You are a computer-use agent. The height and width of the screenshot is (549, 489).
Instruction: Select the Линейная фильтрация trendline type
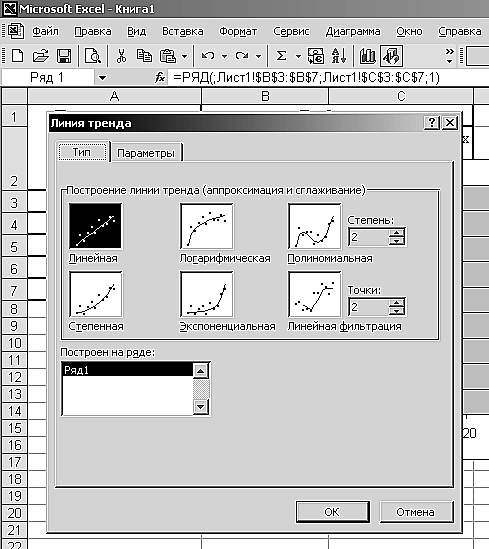(x=314, y=294)
